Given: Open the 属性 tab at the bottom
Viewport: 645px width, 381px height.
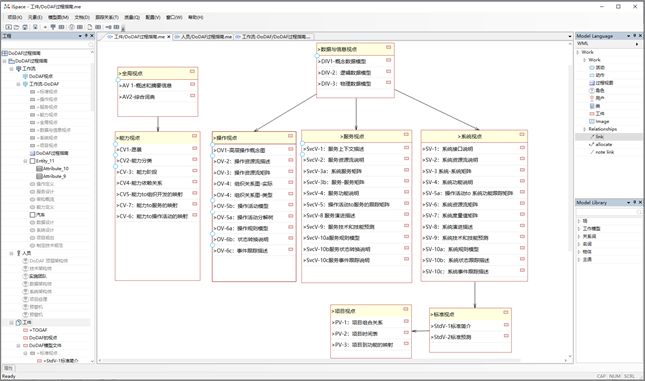Looking at the screenshot, I should click(x=8, y=368).
